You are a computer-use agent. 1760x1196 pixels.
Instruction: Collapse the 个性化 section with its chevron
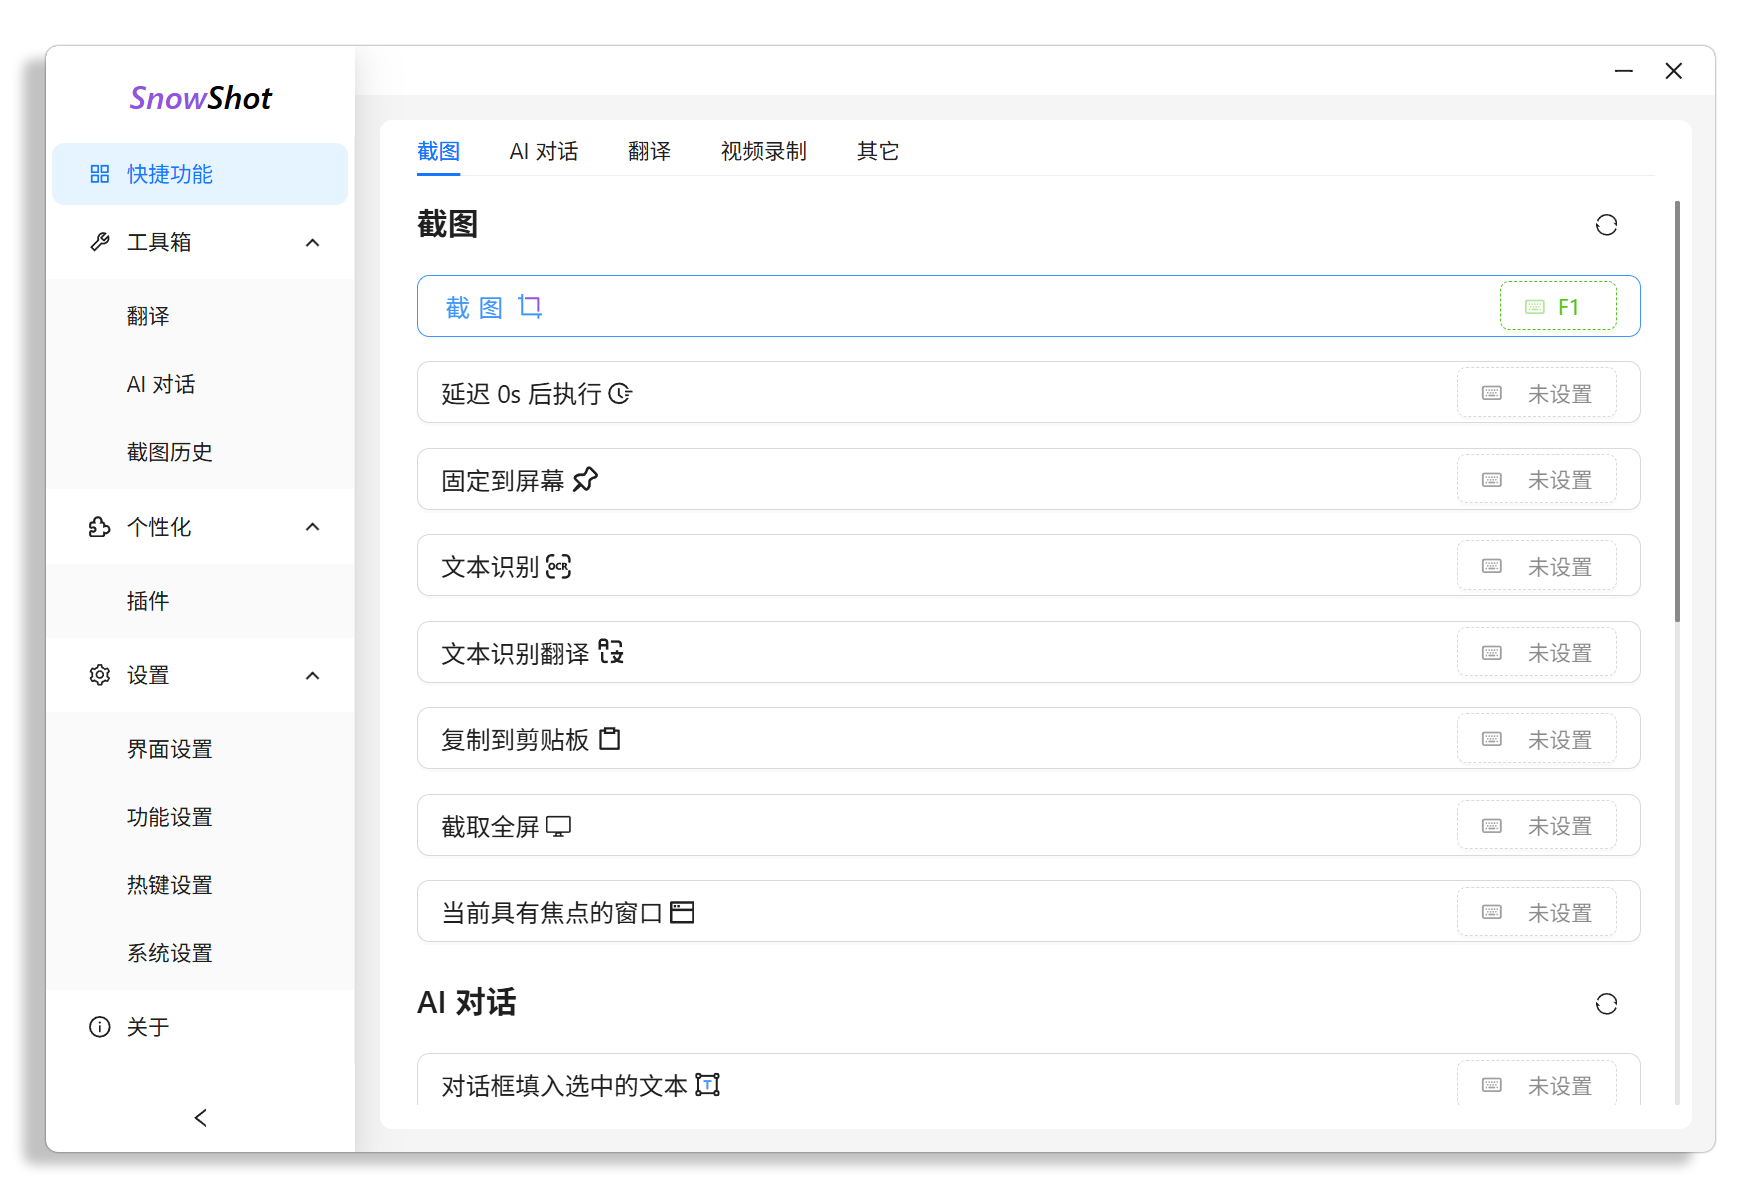312,527
